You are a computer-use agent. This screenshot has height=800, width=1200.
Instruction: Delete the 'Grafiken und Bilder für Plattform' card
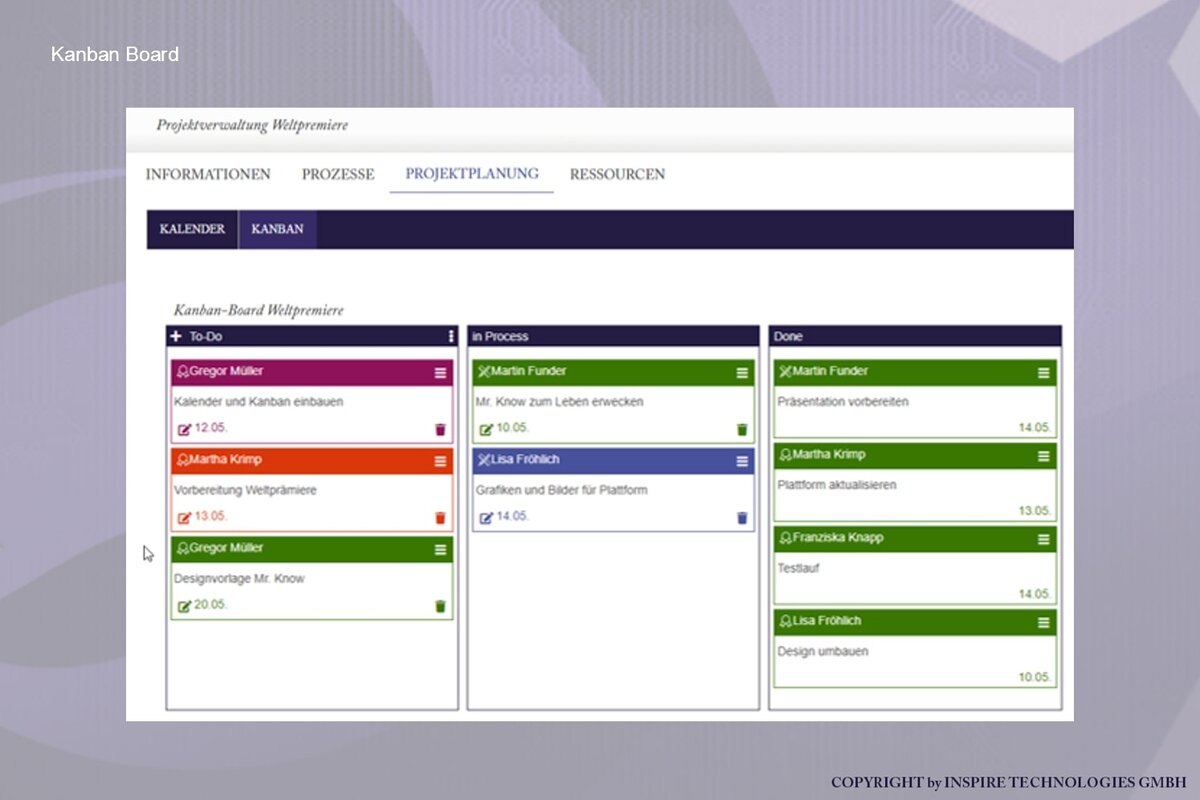click(x=742, y=518)
